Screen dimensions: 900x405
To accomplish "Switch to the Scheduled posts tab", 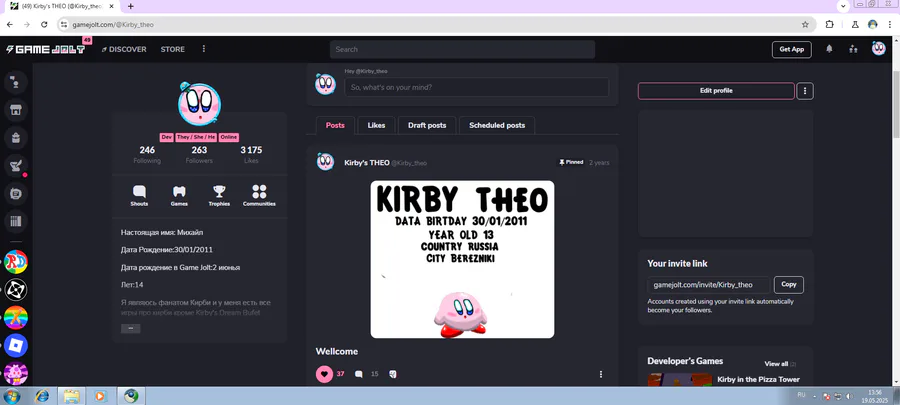I will pyautogui.click(x=497, y=125).
